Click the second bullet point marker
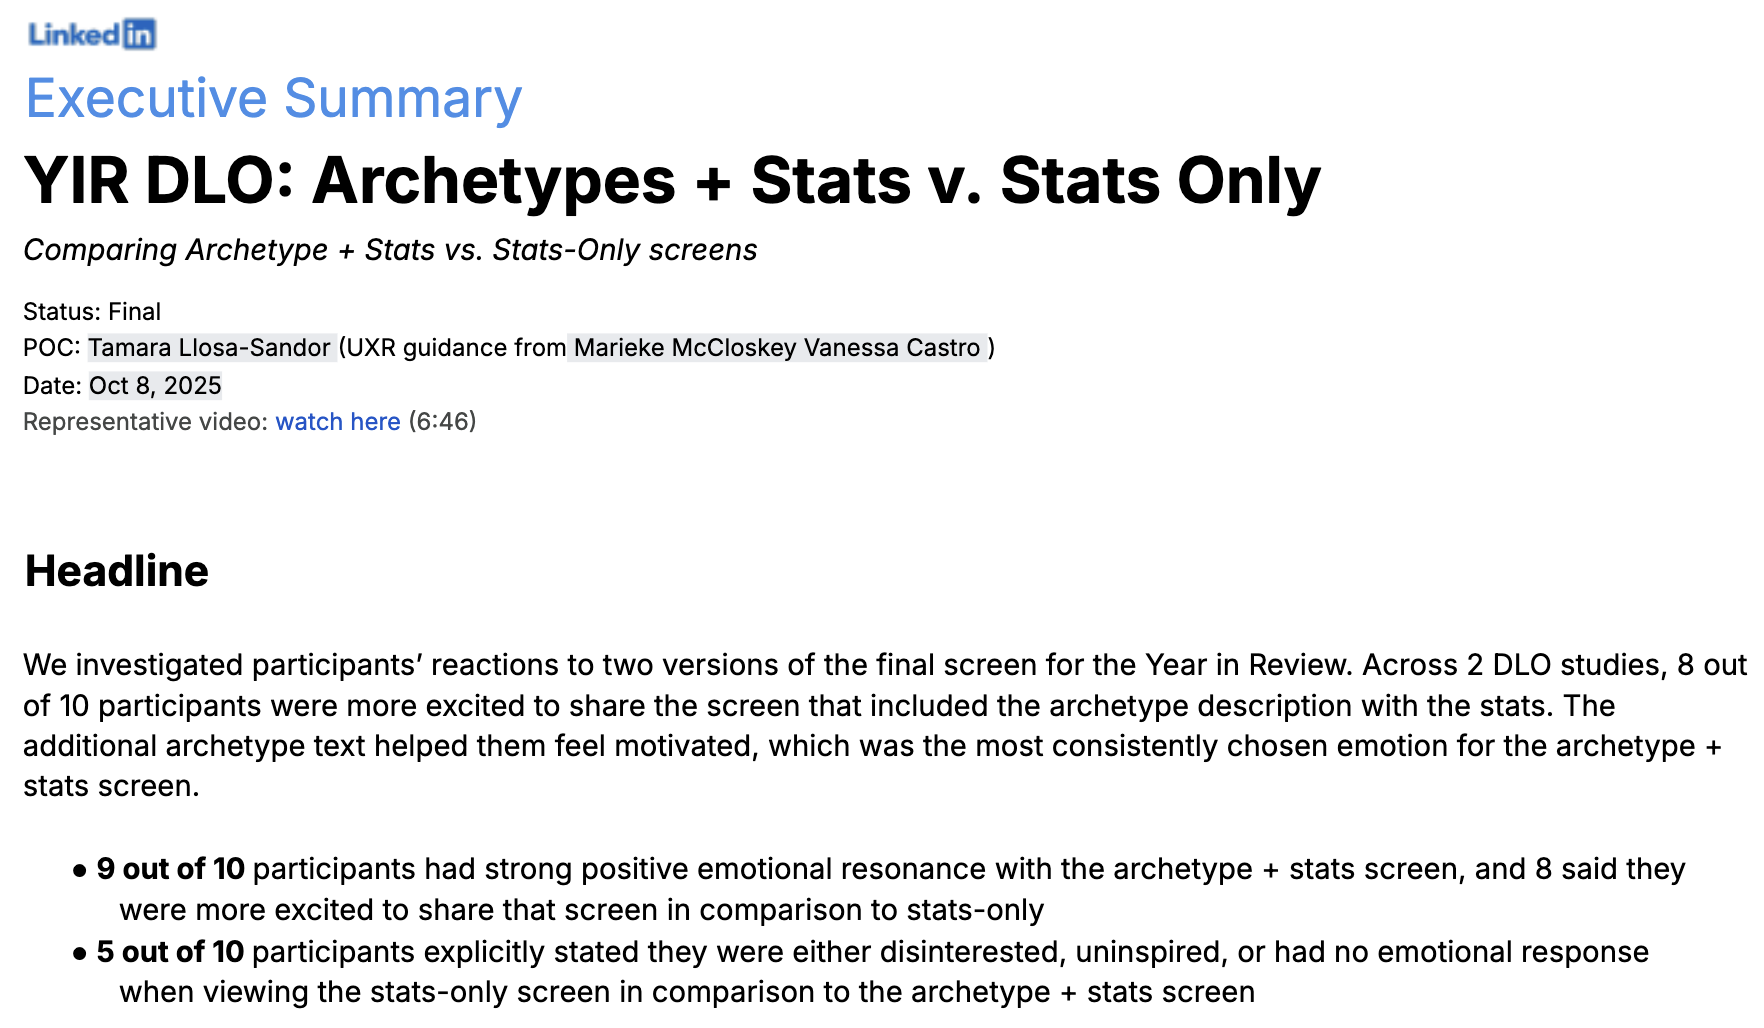 click(x=79, y=954)
